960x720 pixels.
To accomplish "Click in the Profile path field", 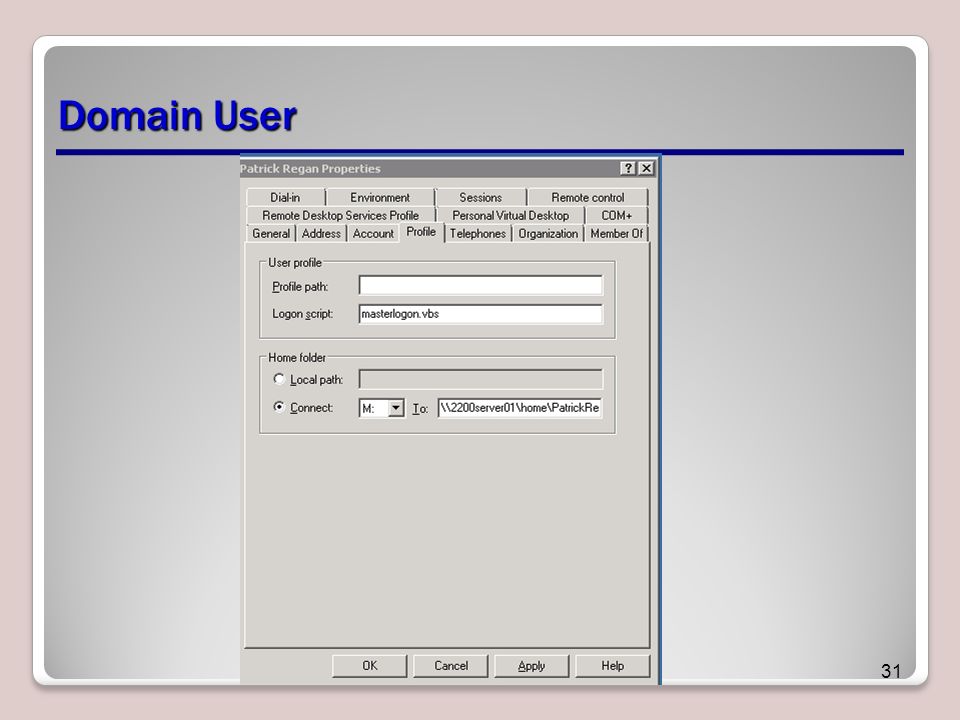I will pyautogui.click(x=481, y=285).
